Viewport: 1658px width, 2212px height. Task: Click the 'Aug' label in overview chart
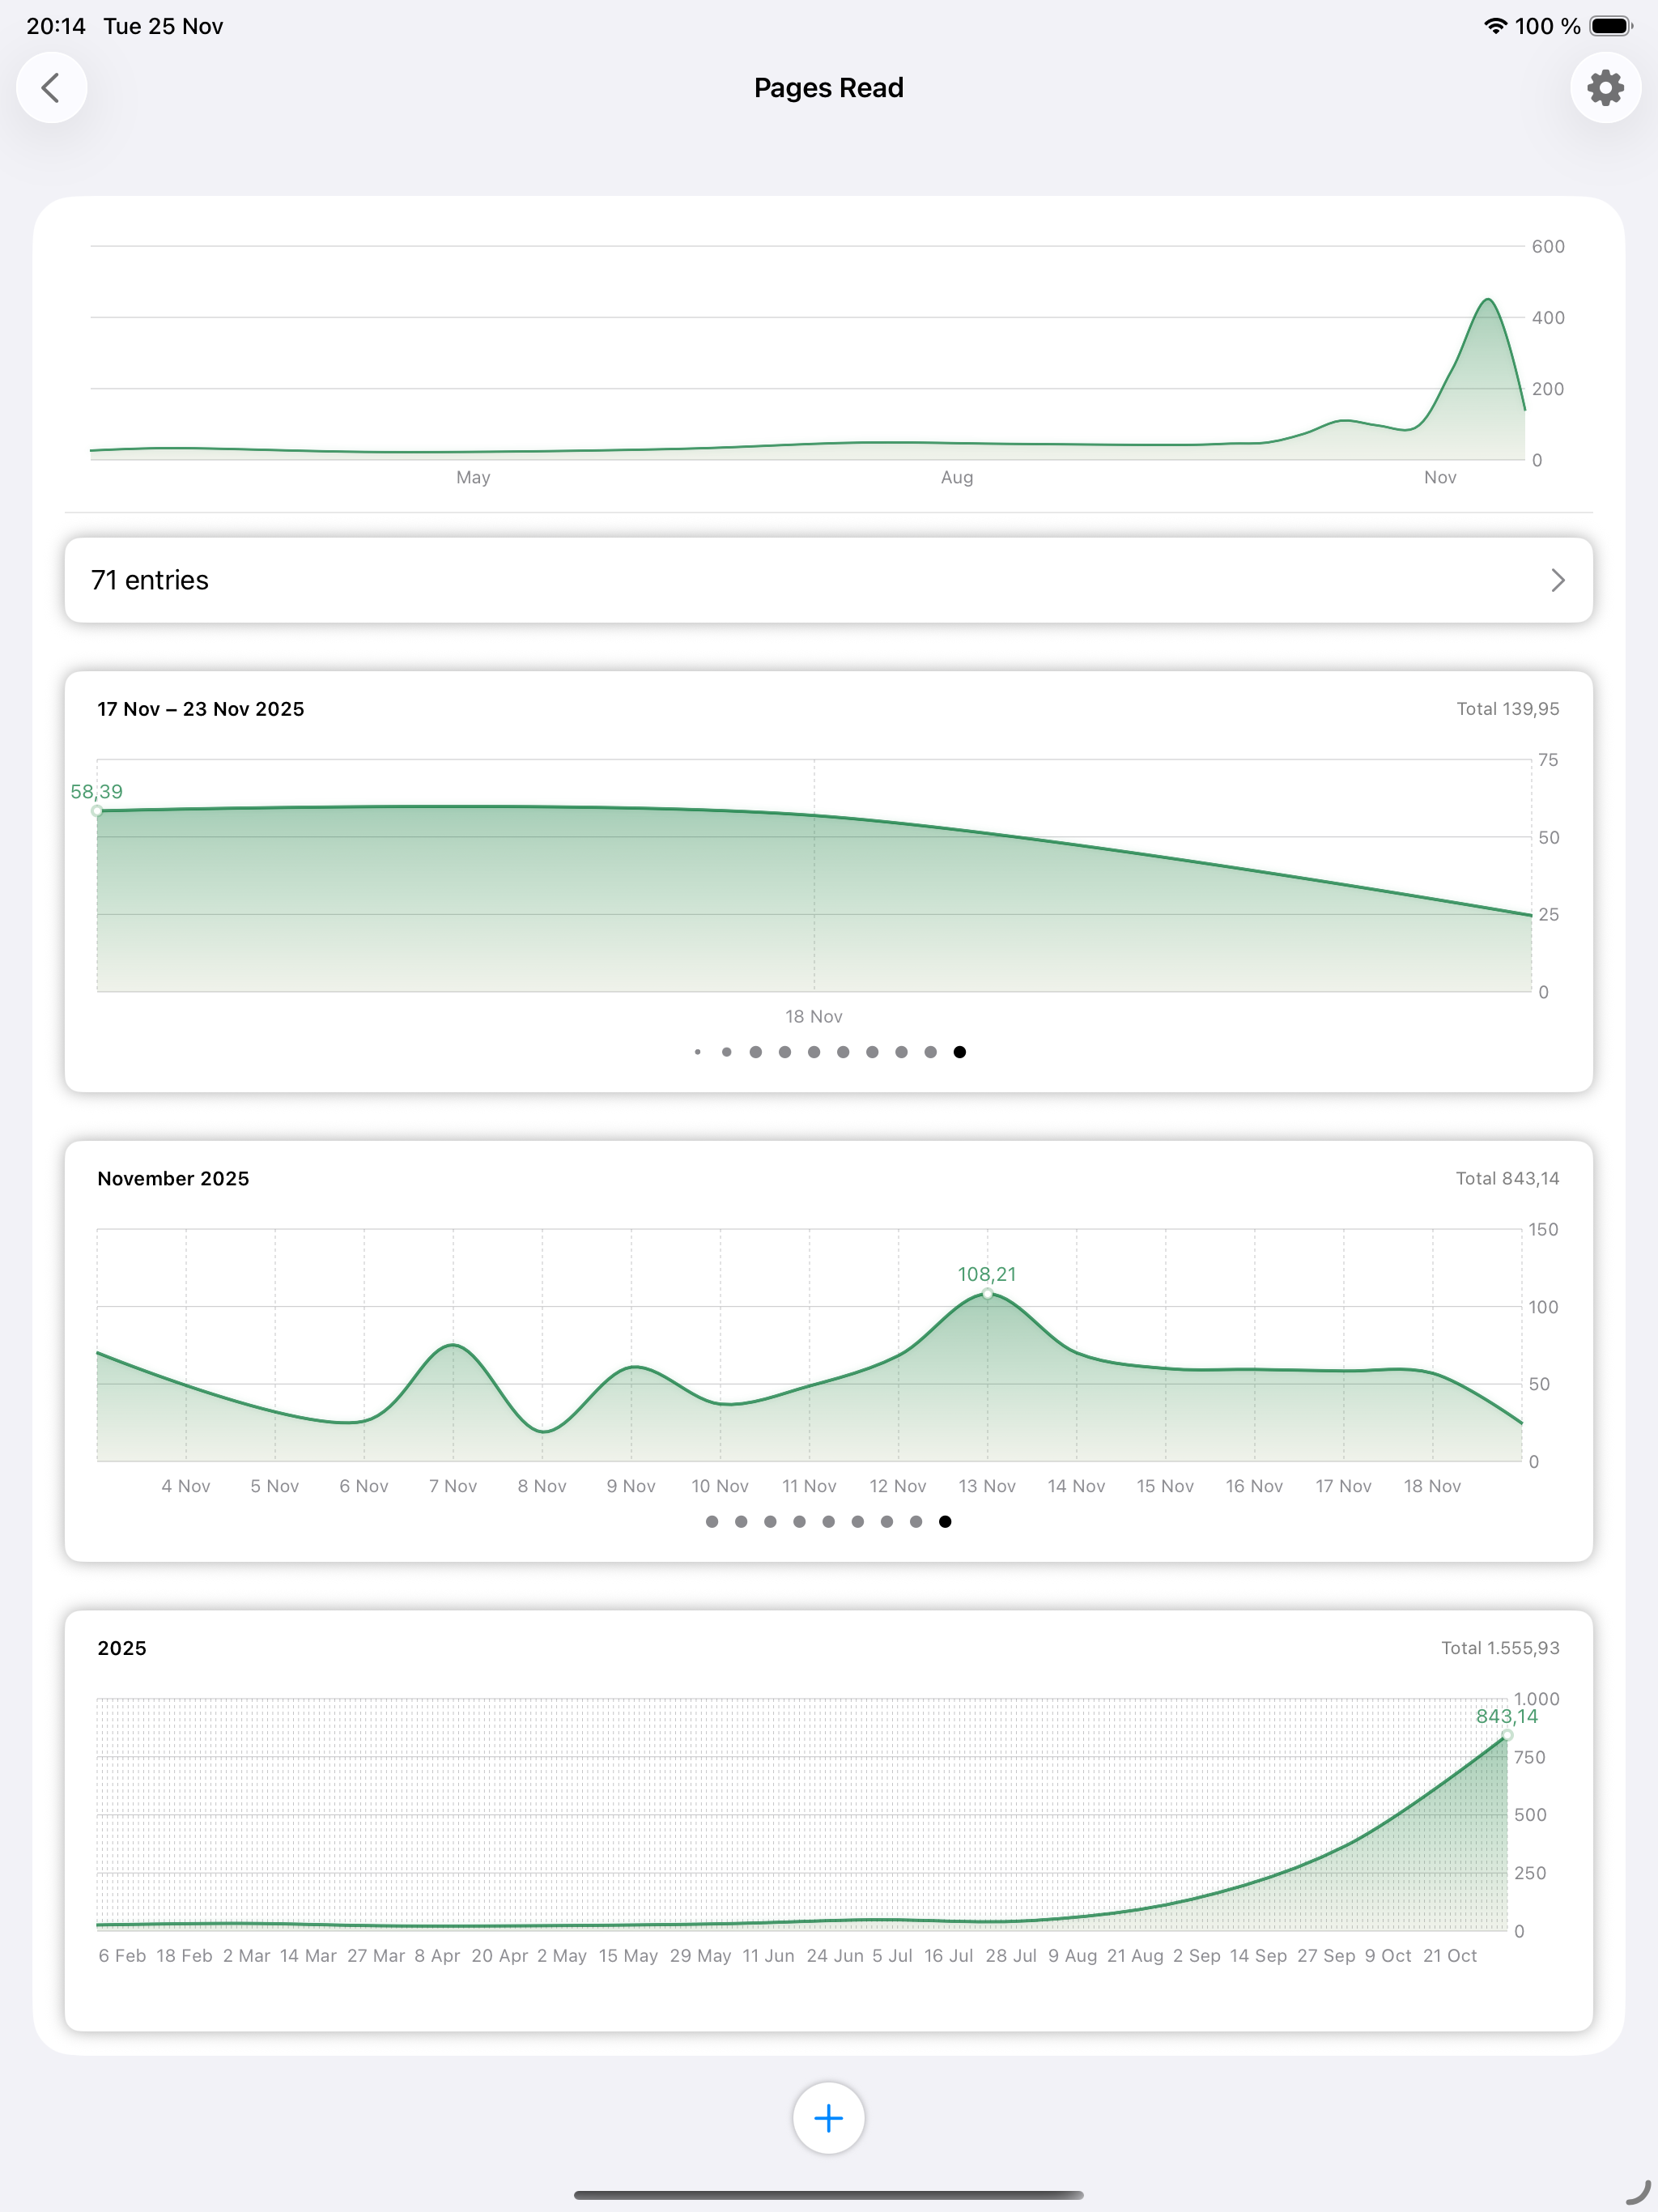click(957, 478)
